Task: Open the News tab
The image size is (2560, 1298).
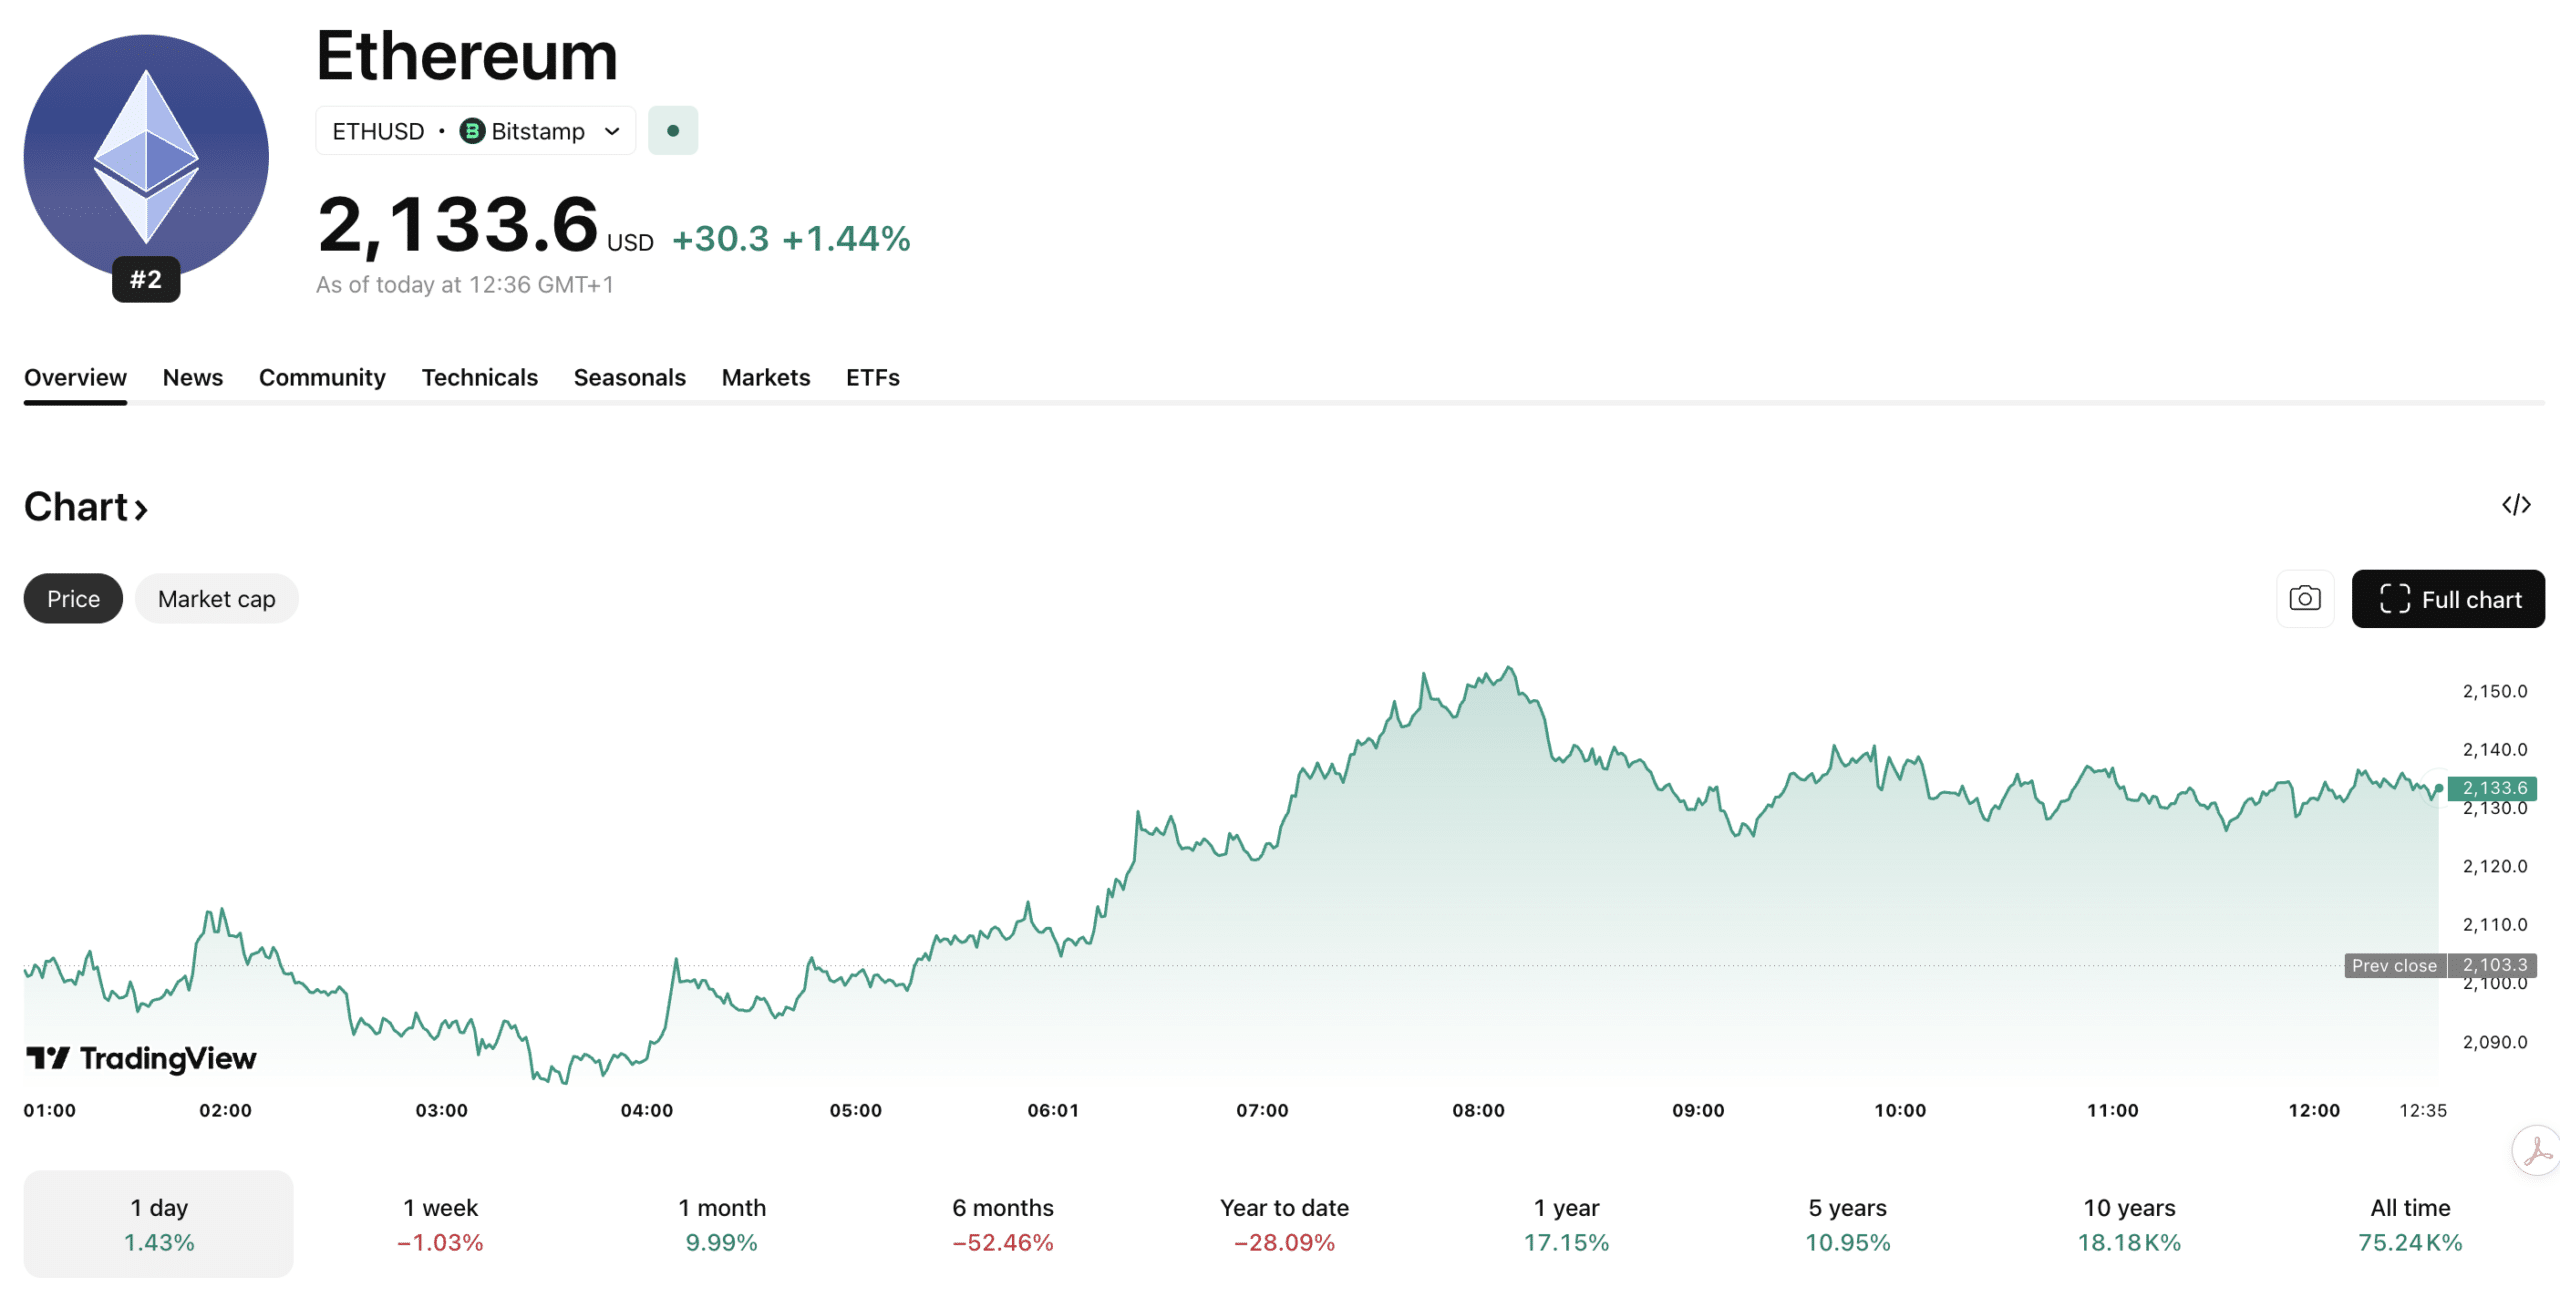Action: pyautogui.click(x=193, y=377)
